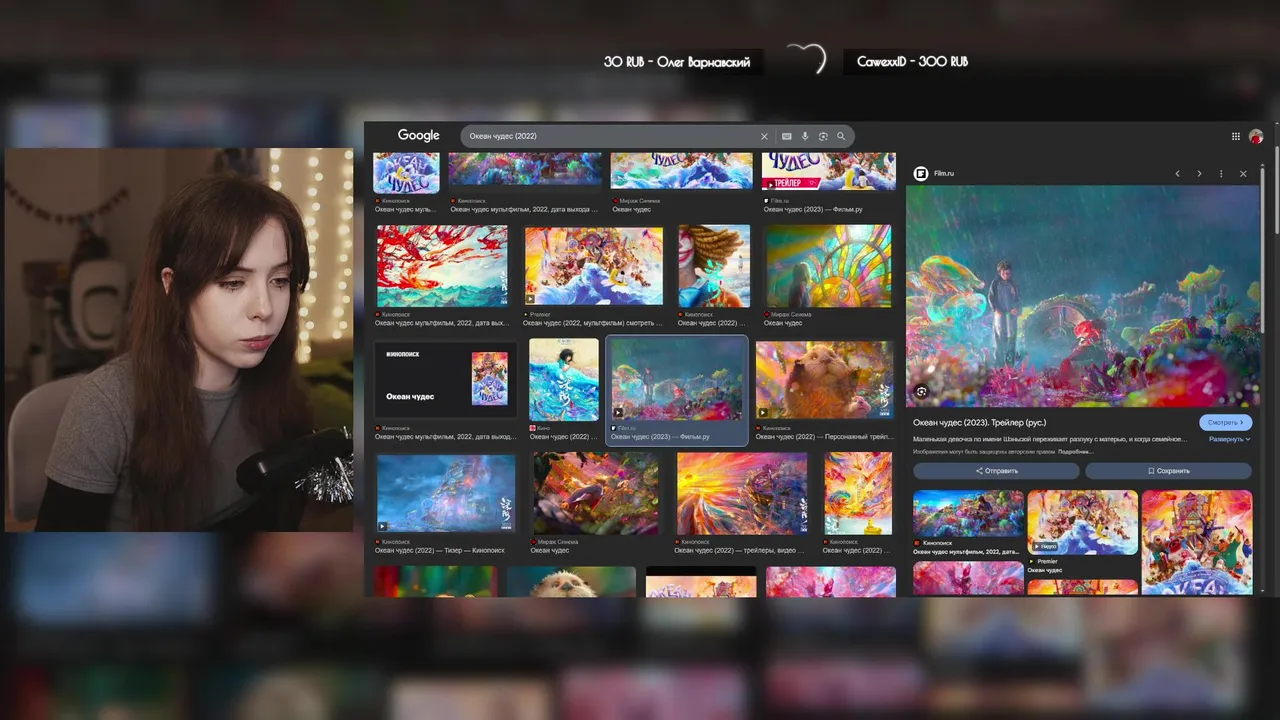Open the Google account avatar
1280x720 pixels.
point(1256,136)
